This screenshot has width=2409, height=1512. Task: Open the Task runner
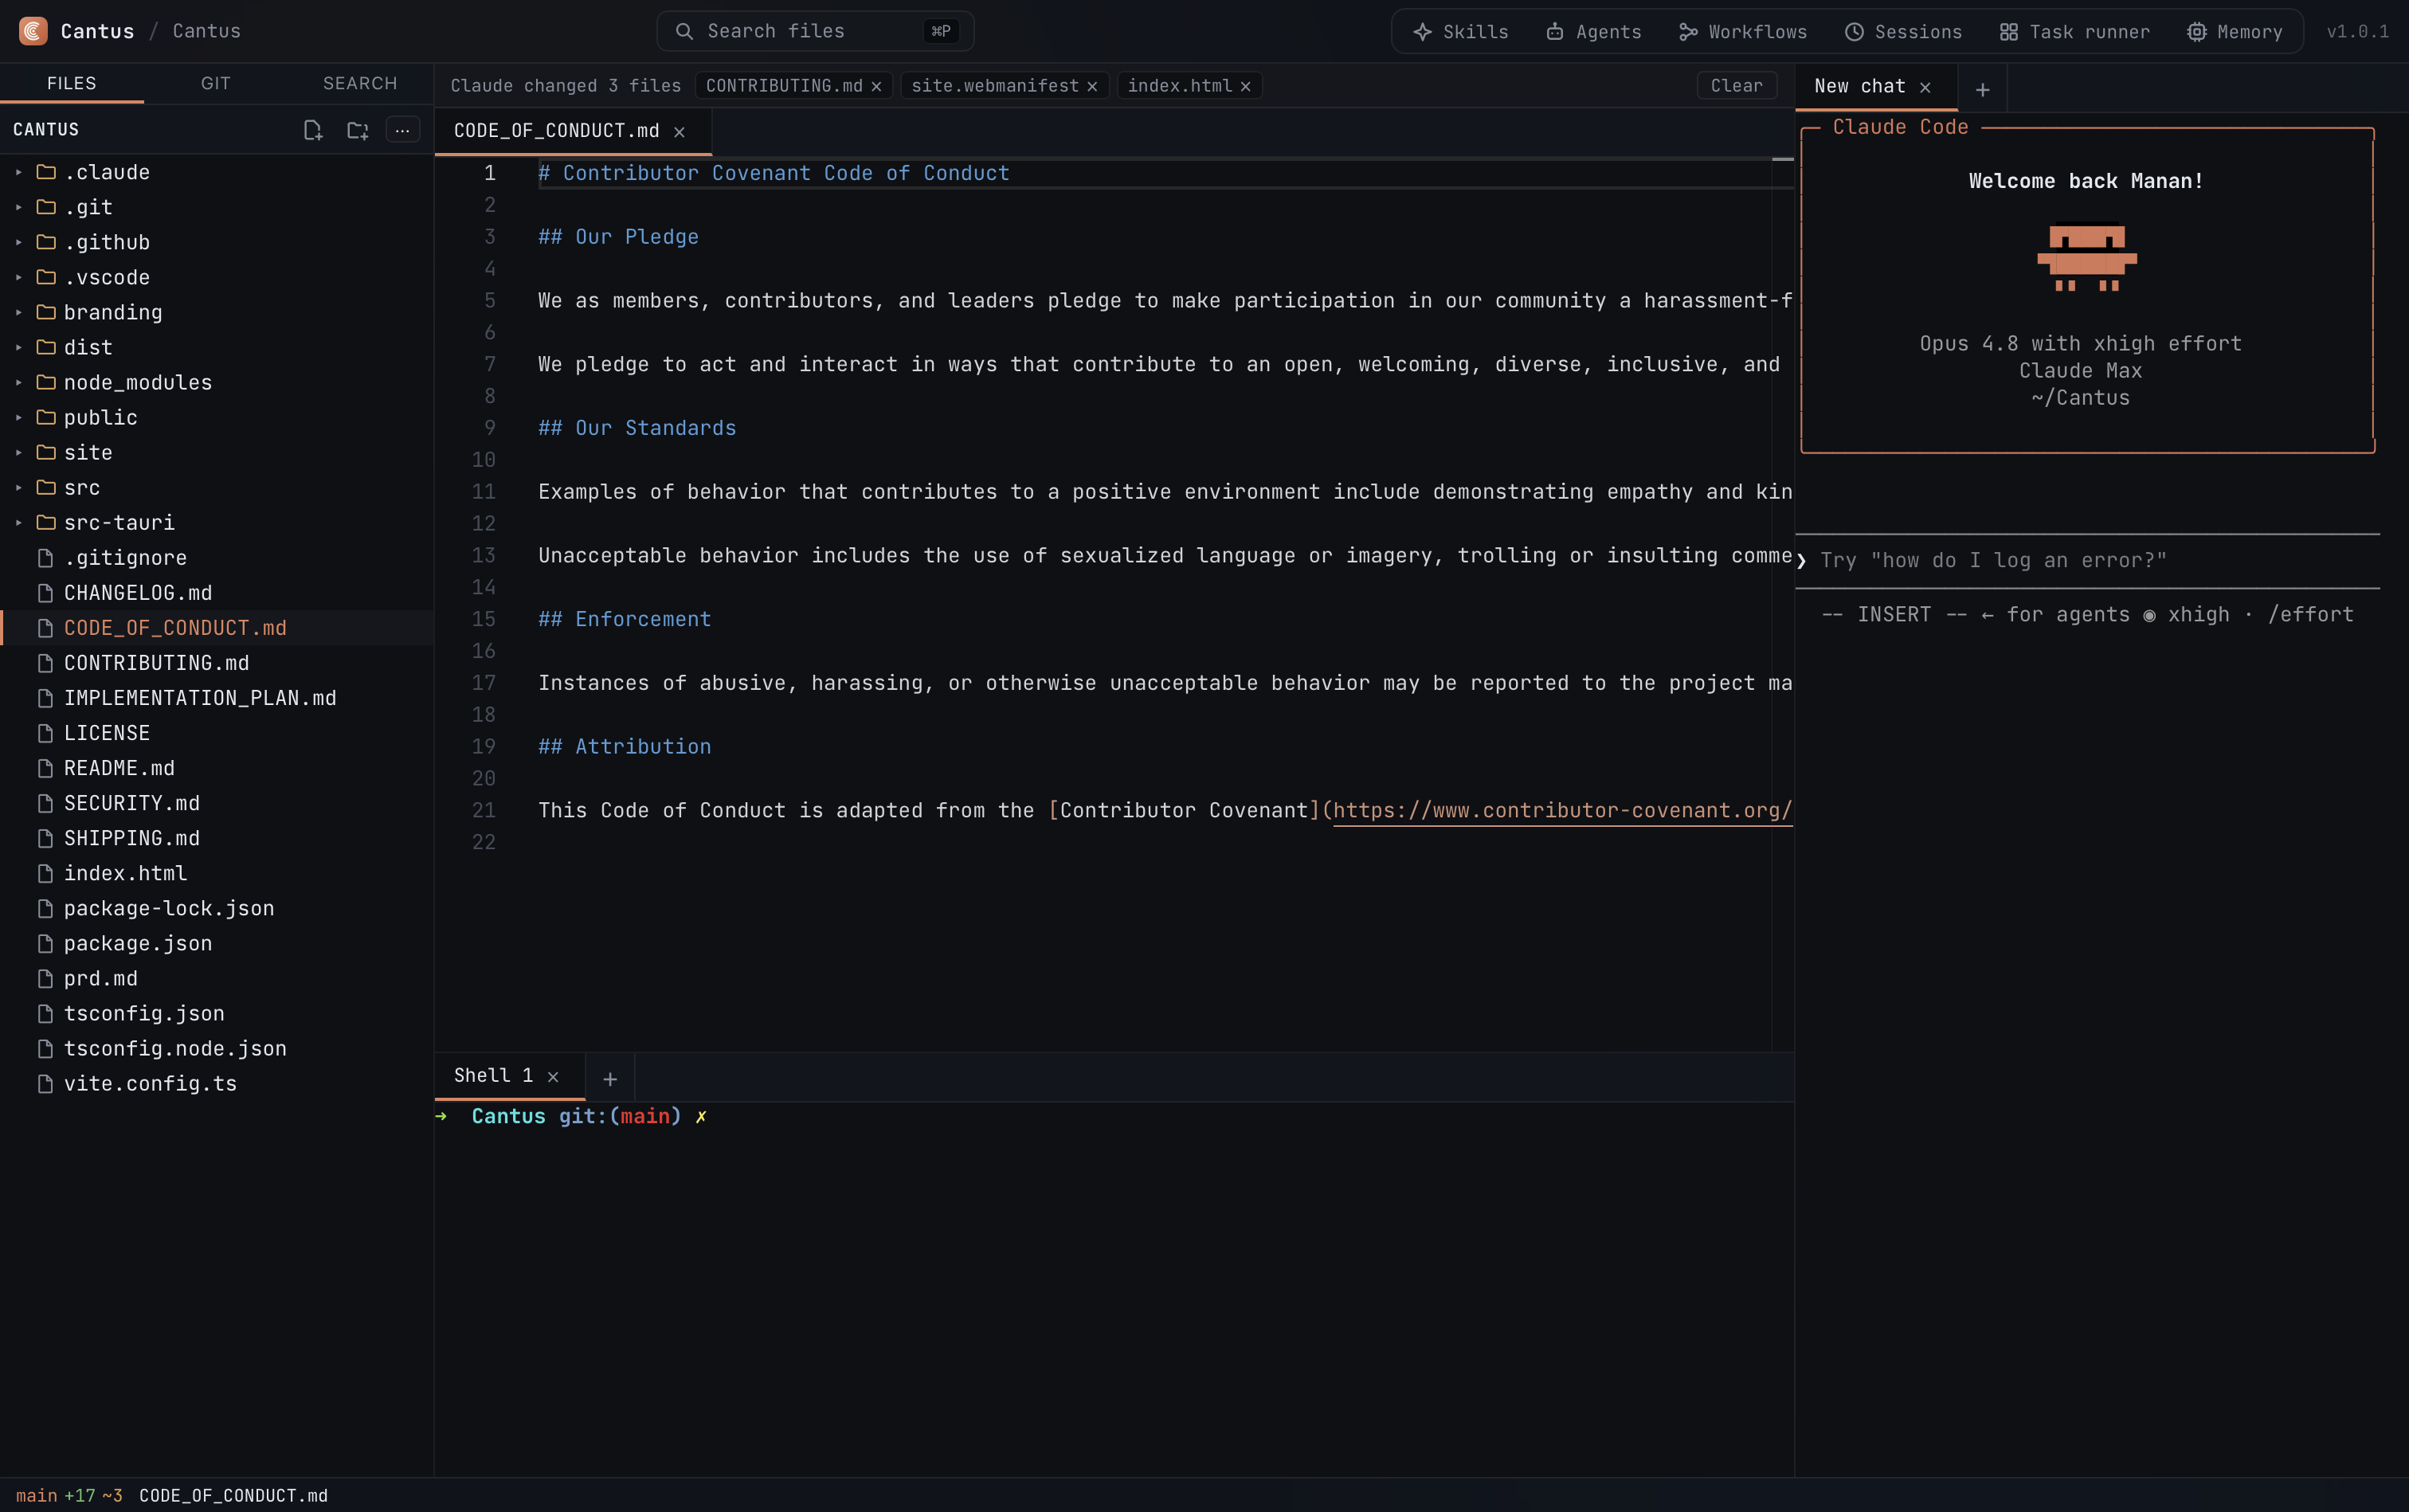(2074, 32)
